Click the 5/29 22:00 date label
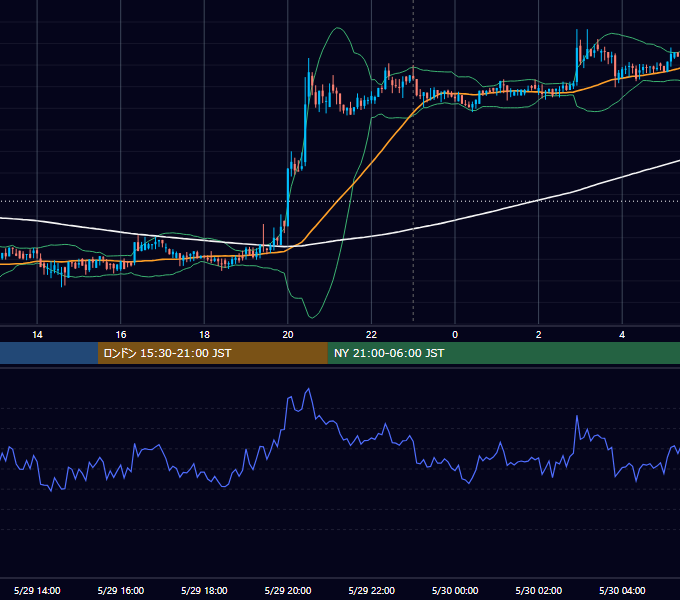Viewport: 680px width, 600px height. 372,590
